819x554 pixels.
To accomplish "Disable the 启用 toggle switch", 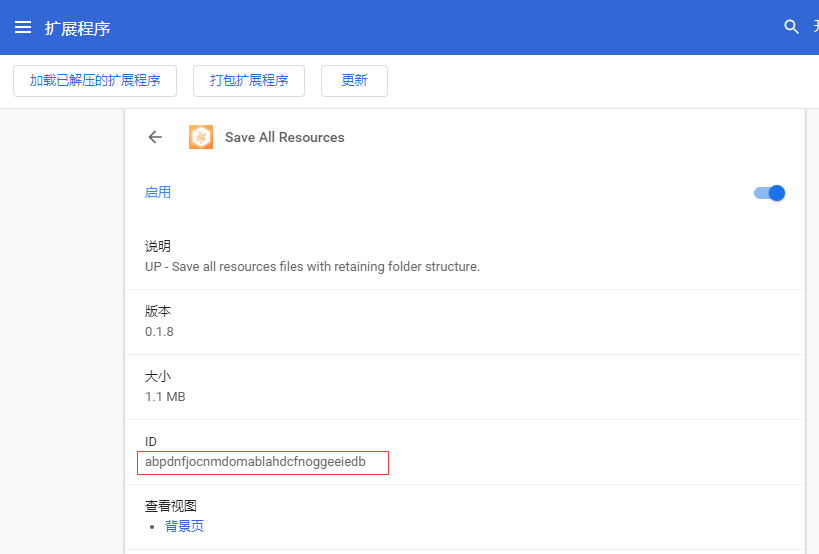I will [769, 193].
